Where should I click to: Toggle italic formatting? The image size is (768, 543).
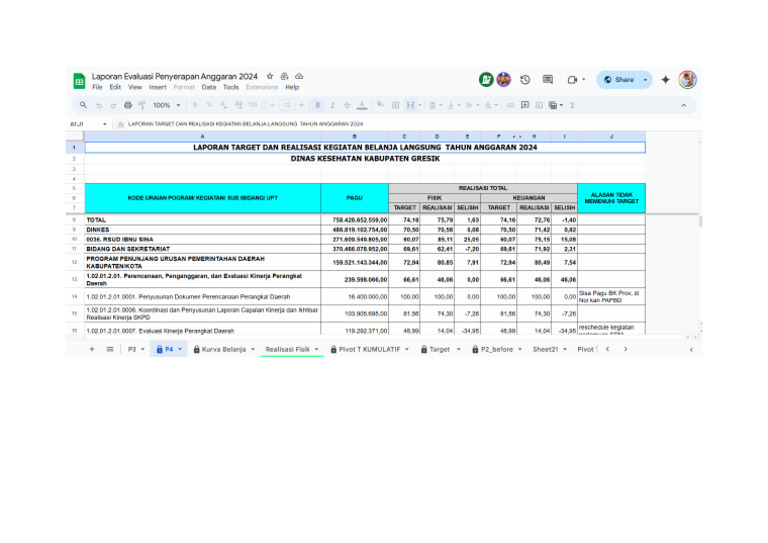[332, 105]
